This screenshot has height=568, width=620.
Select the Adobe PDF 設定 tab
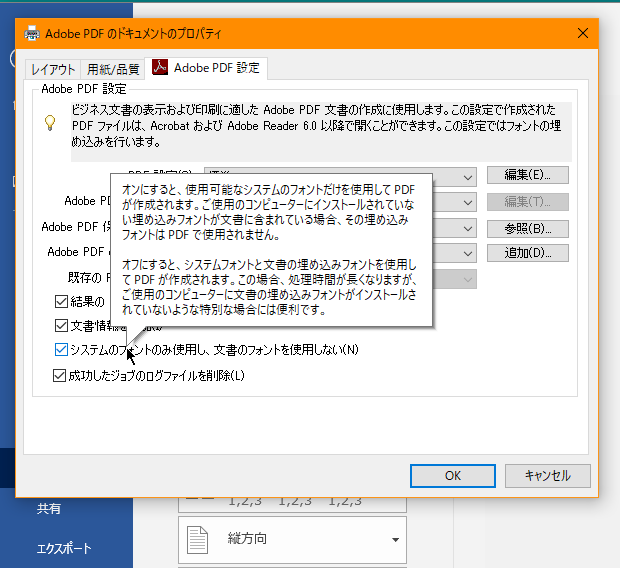206,68
